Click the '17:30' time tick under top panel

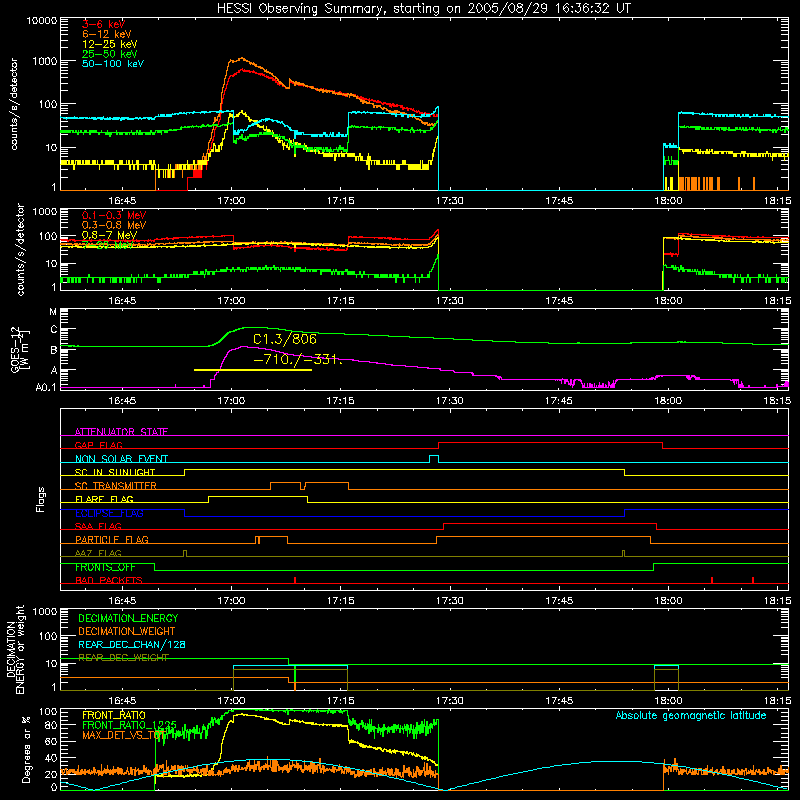click(449, 201)
